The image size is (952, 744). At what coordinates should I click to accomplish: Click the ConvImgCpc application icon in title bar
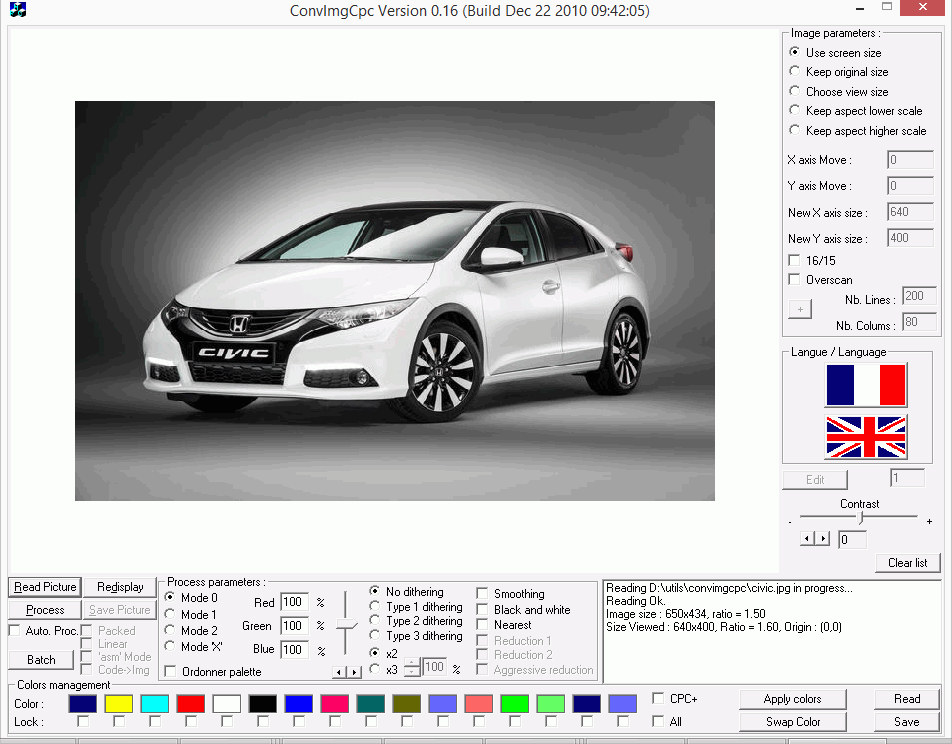(18, 10)
